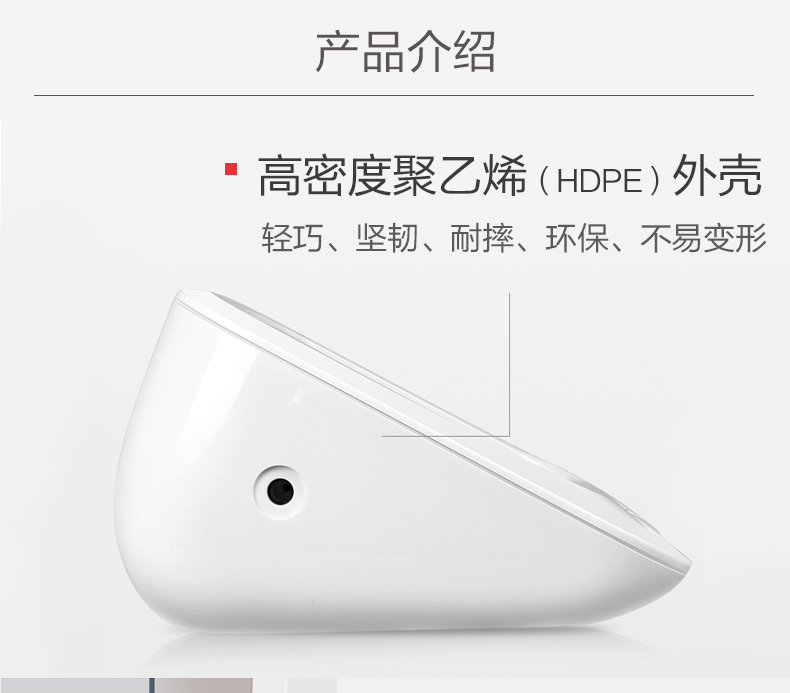Click the vertical callout pointer line
790x693 pixels.
(509, 364)
